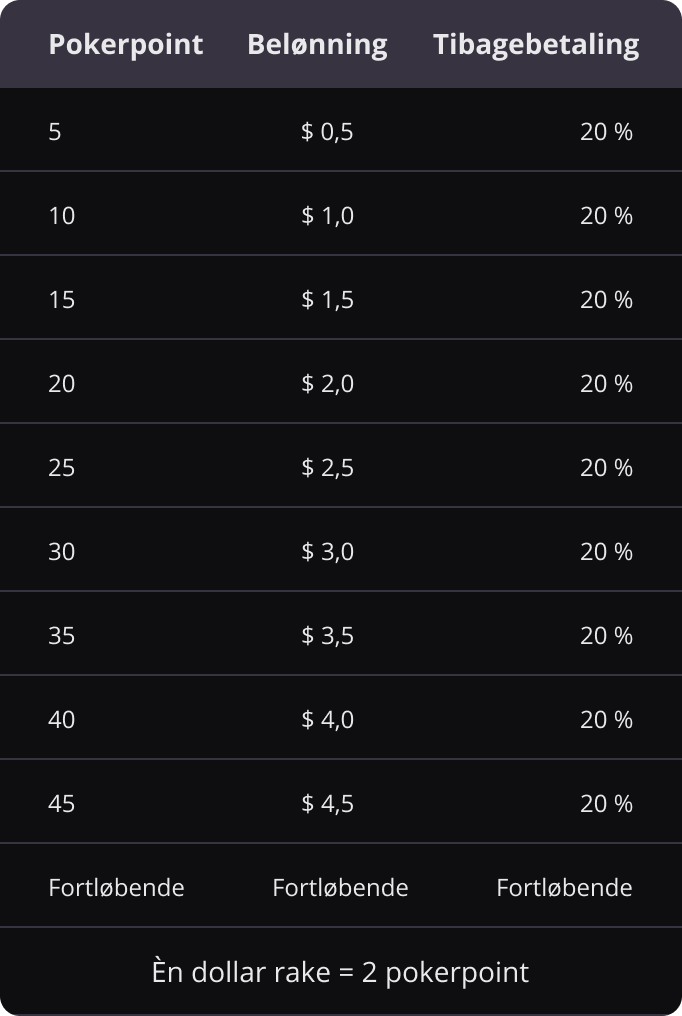The image size is (682, 1016).
Task: Click the $ 1,0 reward value
Action: [x=327, y=215]
